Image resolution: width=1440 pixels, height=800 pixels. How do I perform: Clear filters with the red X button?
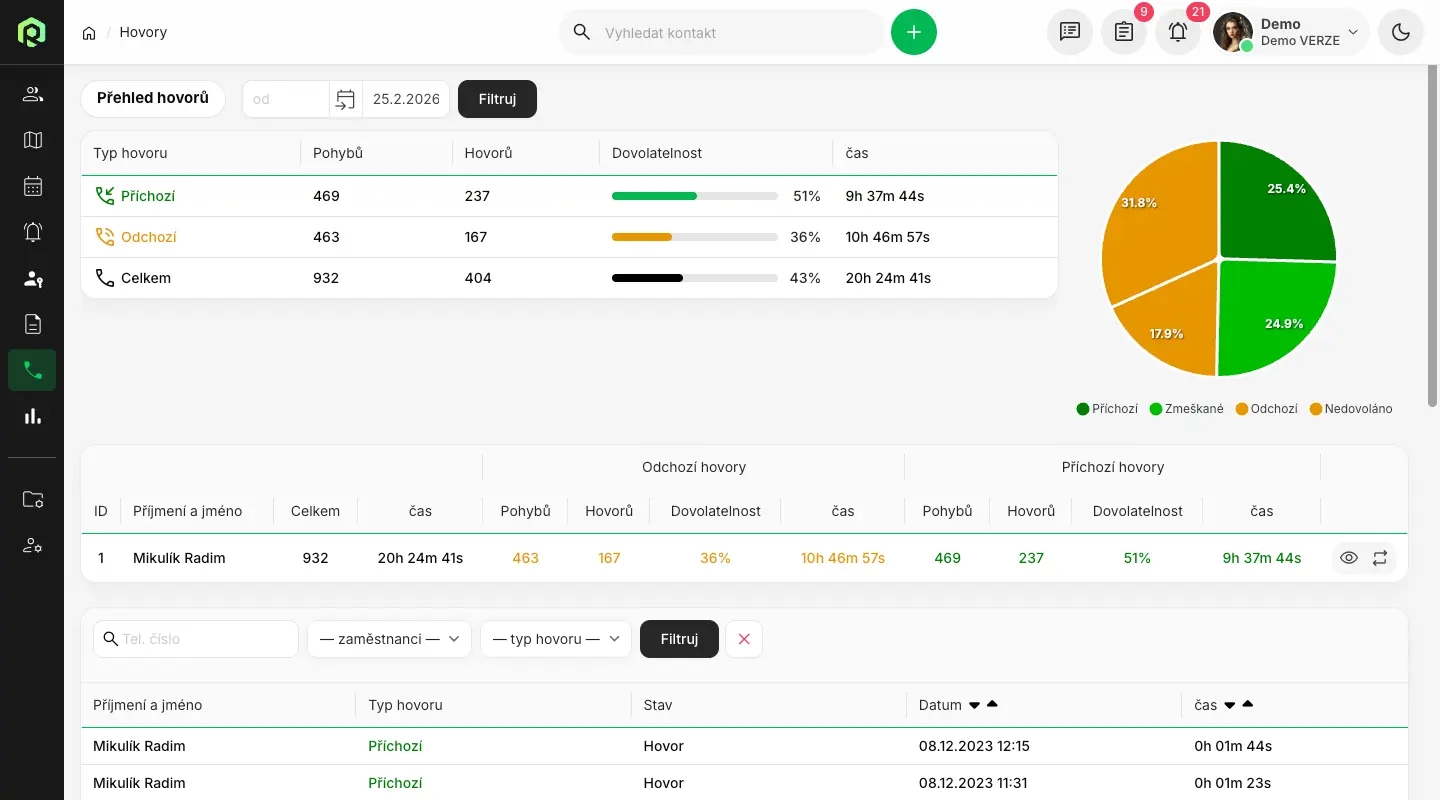(744, 639)
